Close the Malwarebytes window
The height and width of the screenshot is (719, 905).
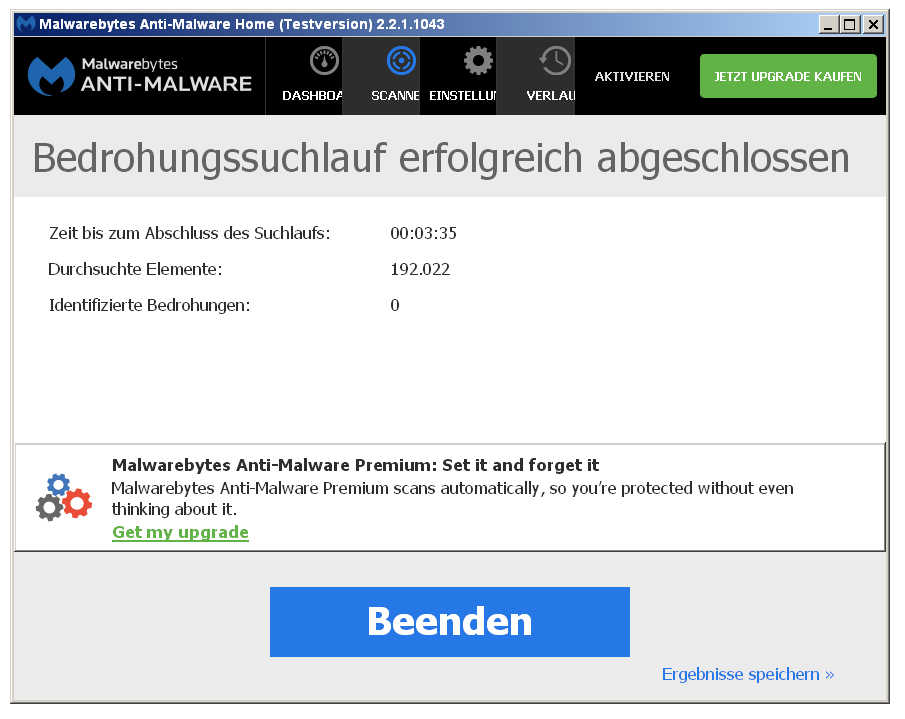coord(873,25)
